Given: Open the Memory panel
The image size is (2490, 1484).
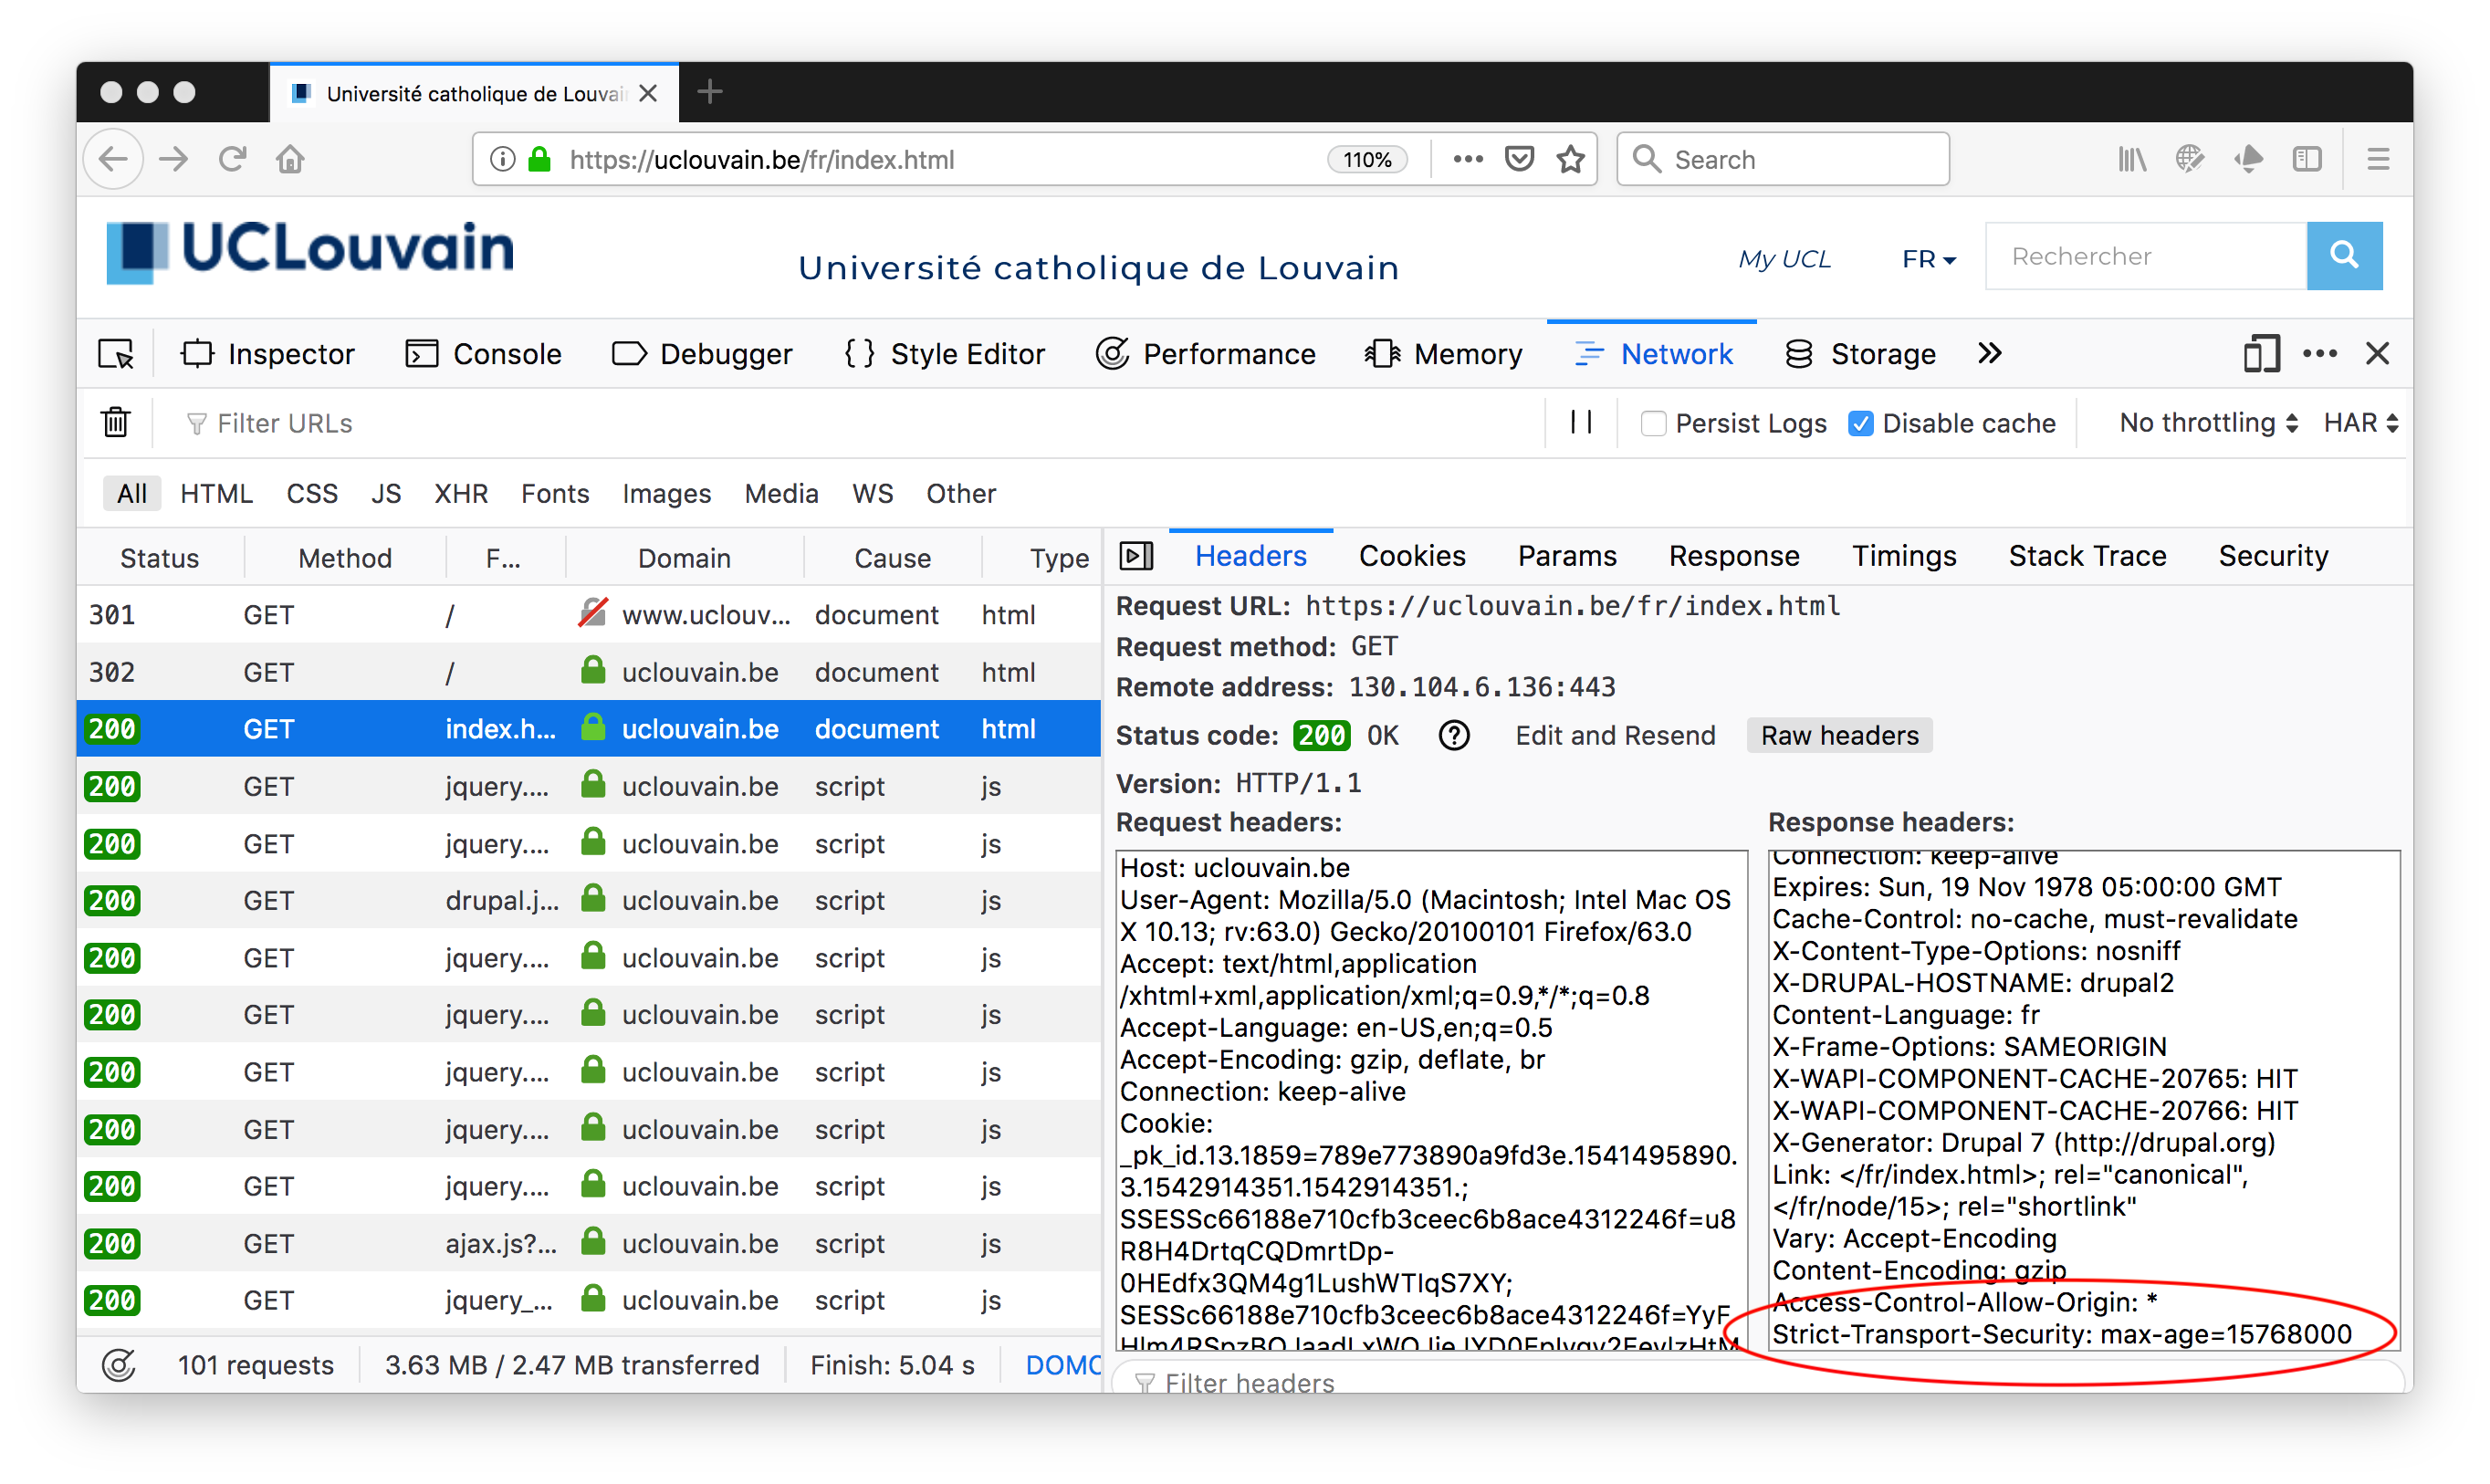Looking at the screenshot, I should pos(1443,354).
